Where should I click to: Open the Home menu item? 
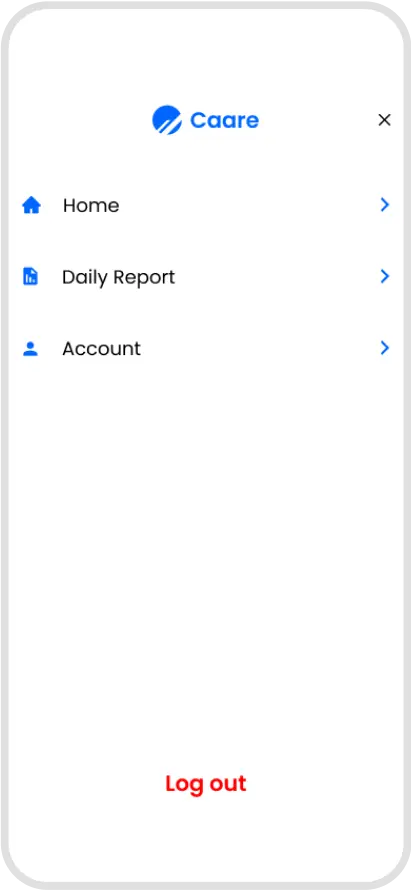tap(206, 205)
